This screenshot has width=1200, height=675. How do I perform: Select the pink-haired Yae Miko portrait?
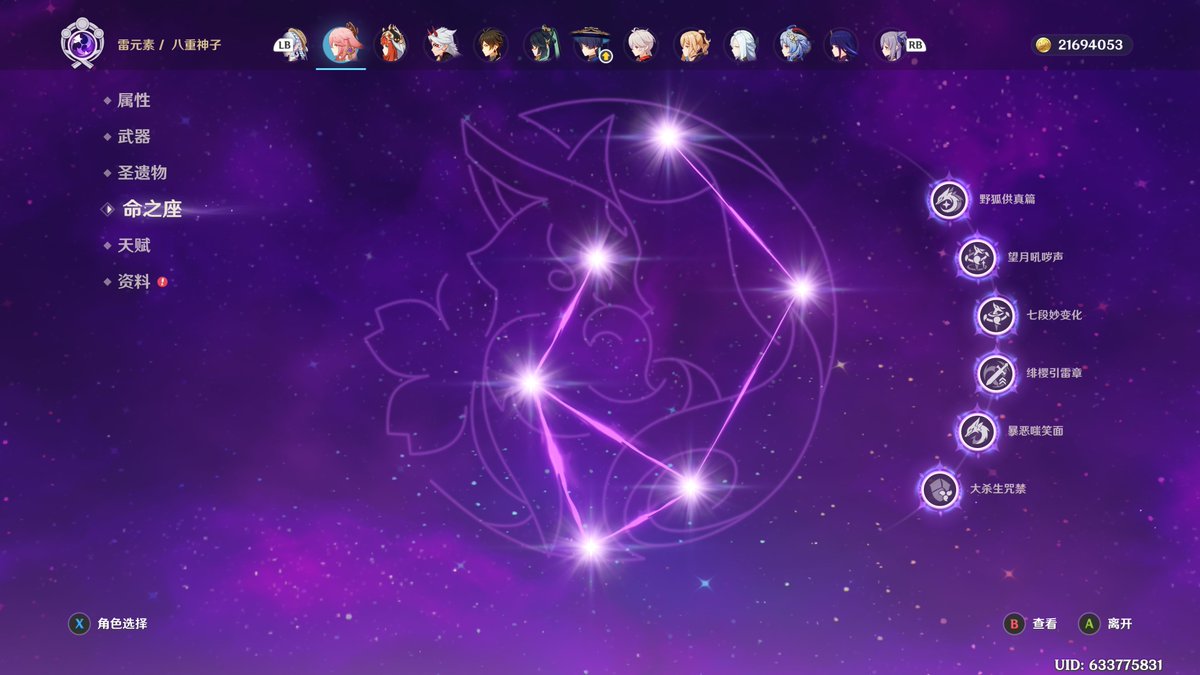point(341,44)
